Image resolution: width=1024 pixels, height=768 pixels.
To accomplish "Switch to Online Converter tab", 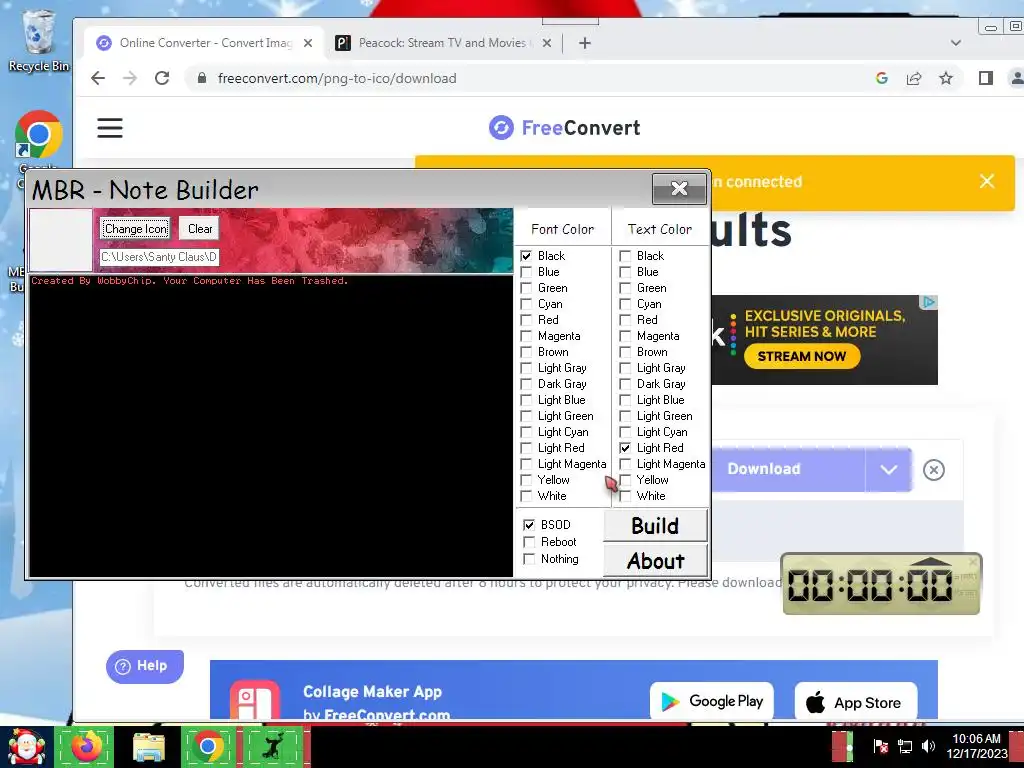I will point(204,43).
